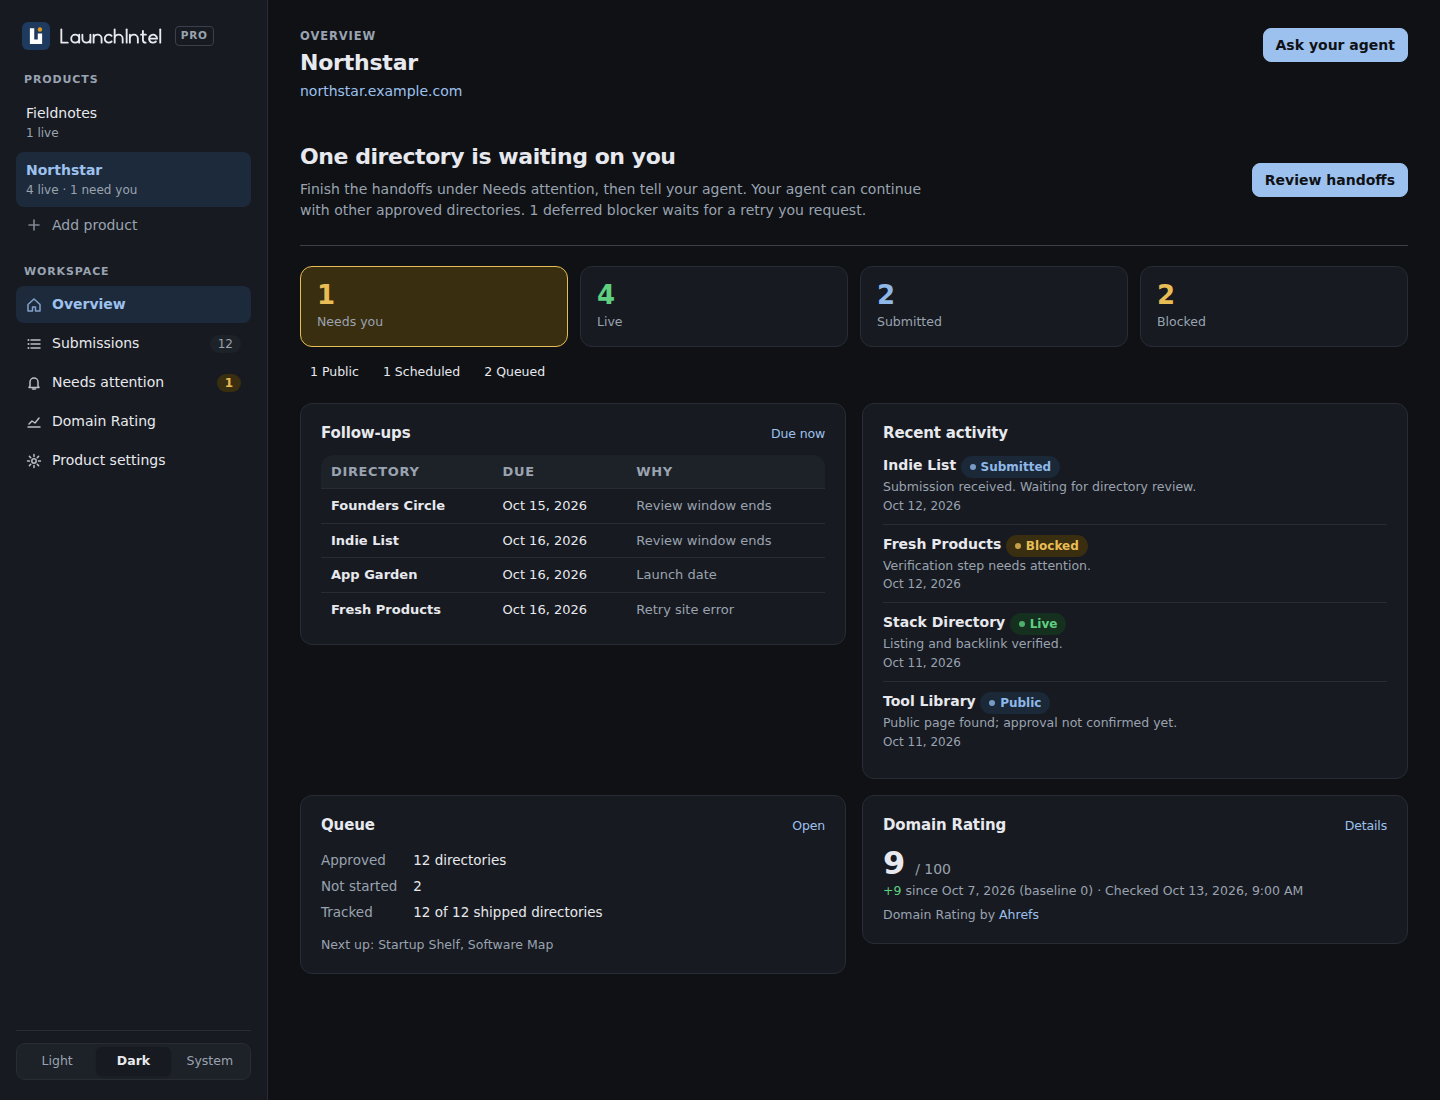Click the list icon next to Submissions

pos(34,344)
